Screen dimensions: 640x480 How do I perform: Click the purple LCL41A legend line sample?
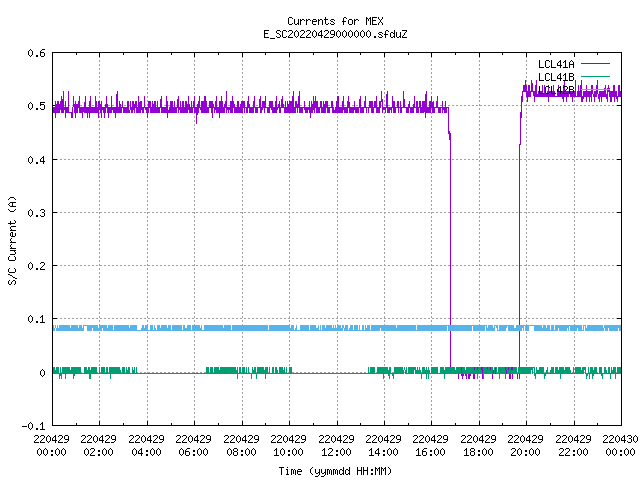595,64
